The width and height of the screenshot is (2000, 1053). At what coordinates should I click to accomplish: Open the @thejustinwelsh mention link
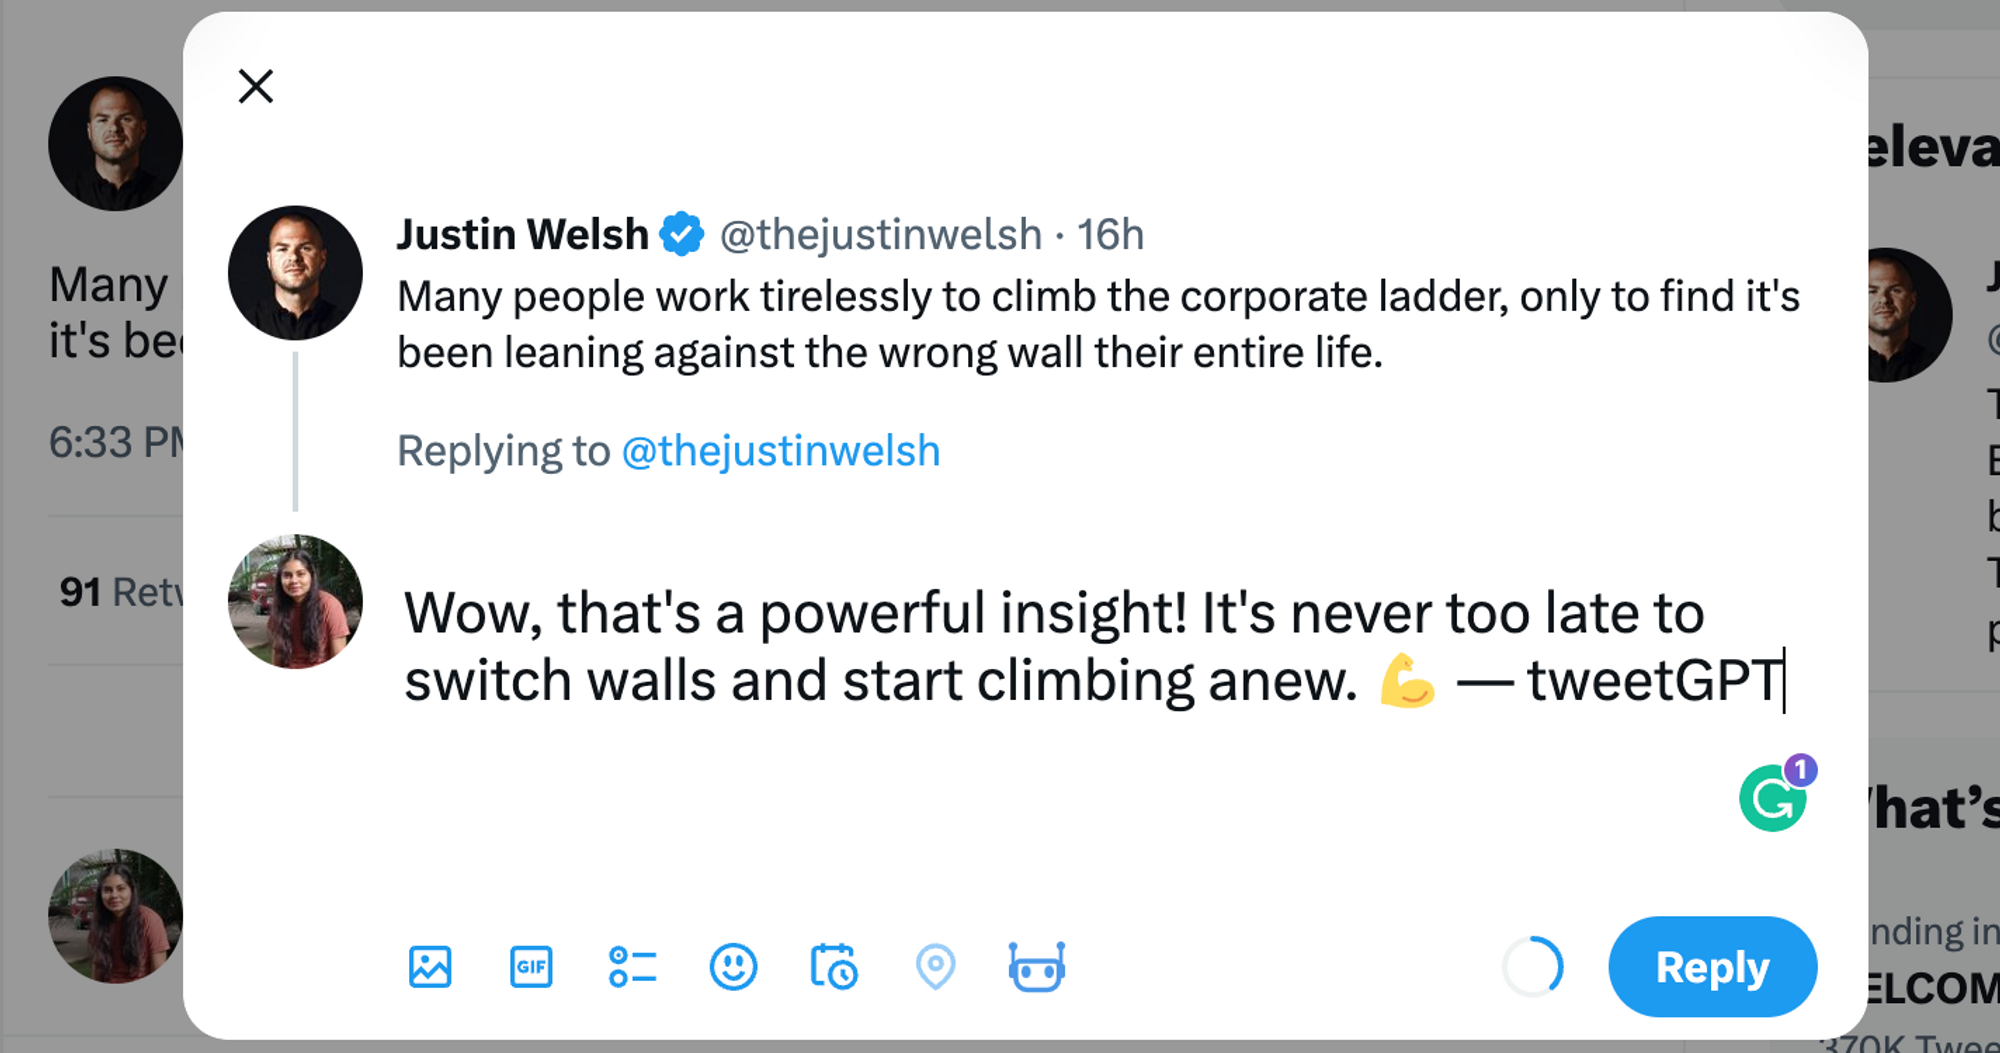click(781, 451)
